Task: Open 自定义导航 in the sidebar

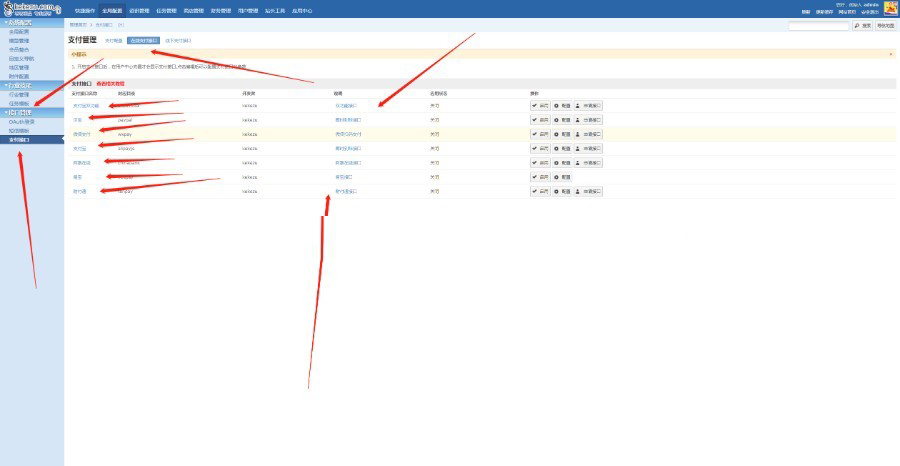Action: 21,59
